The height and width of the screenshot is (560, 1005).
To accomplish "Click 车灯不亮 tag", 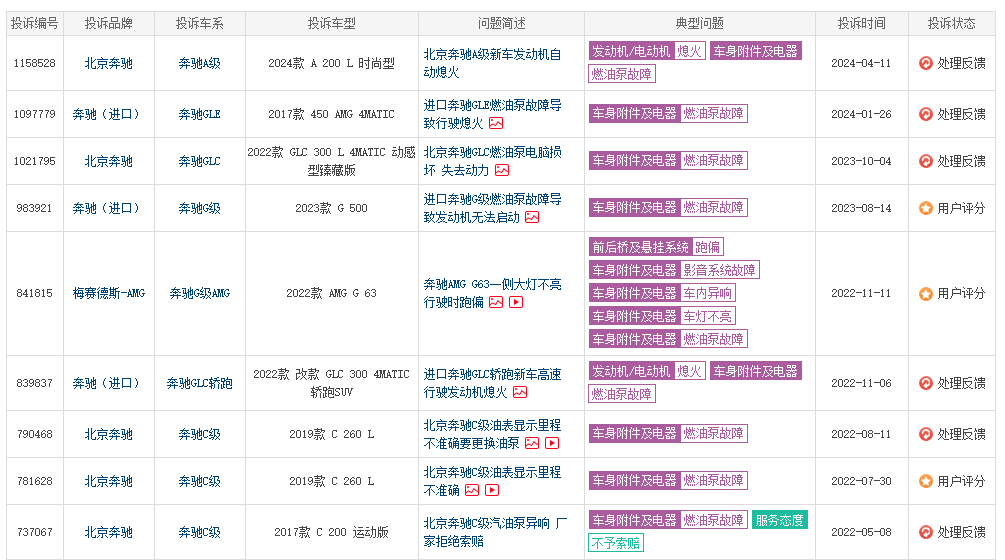I will point(708,316).
